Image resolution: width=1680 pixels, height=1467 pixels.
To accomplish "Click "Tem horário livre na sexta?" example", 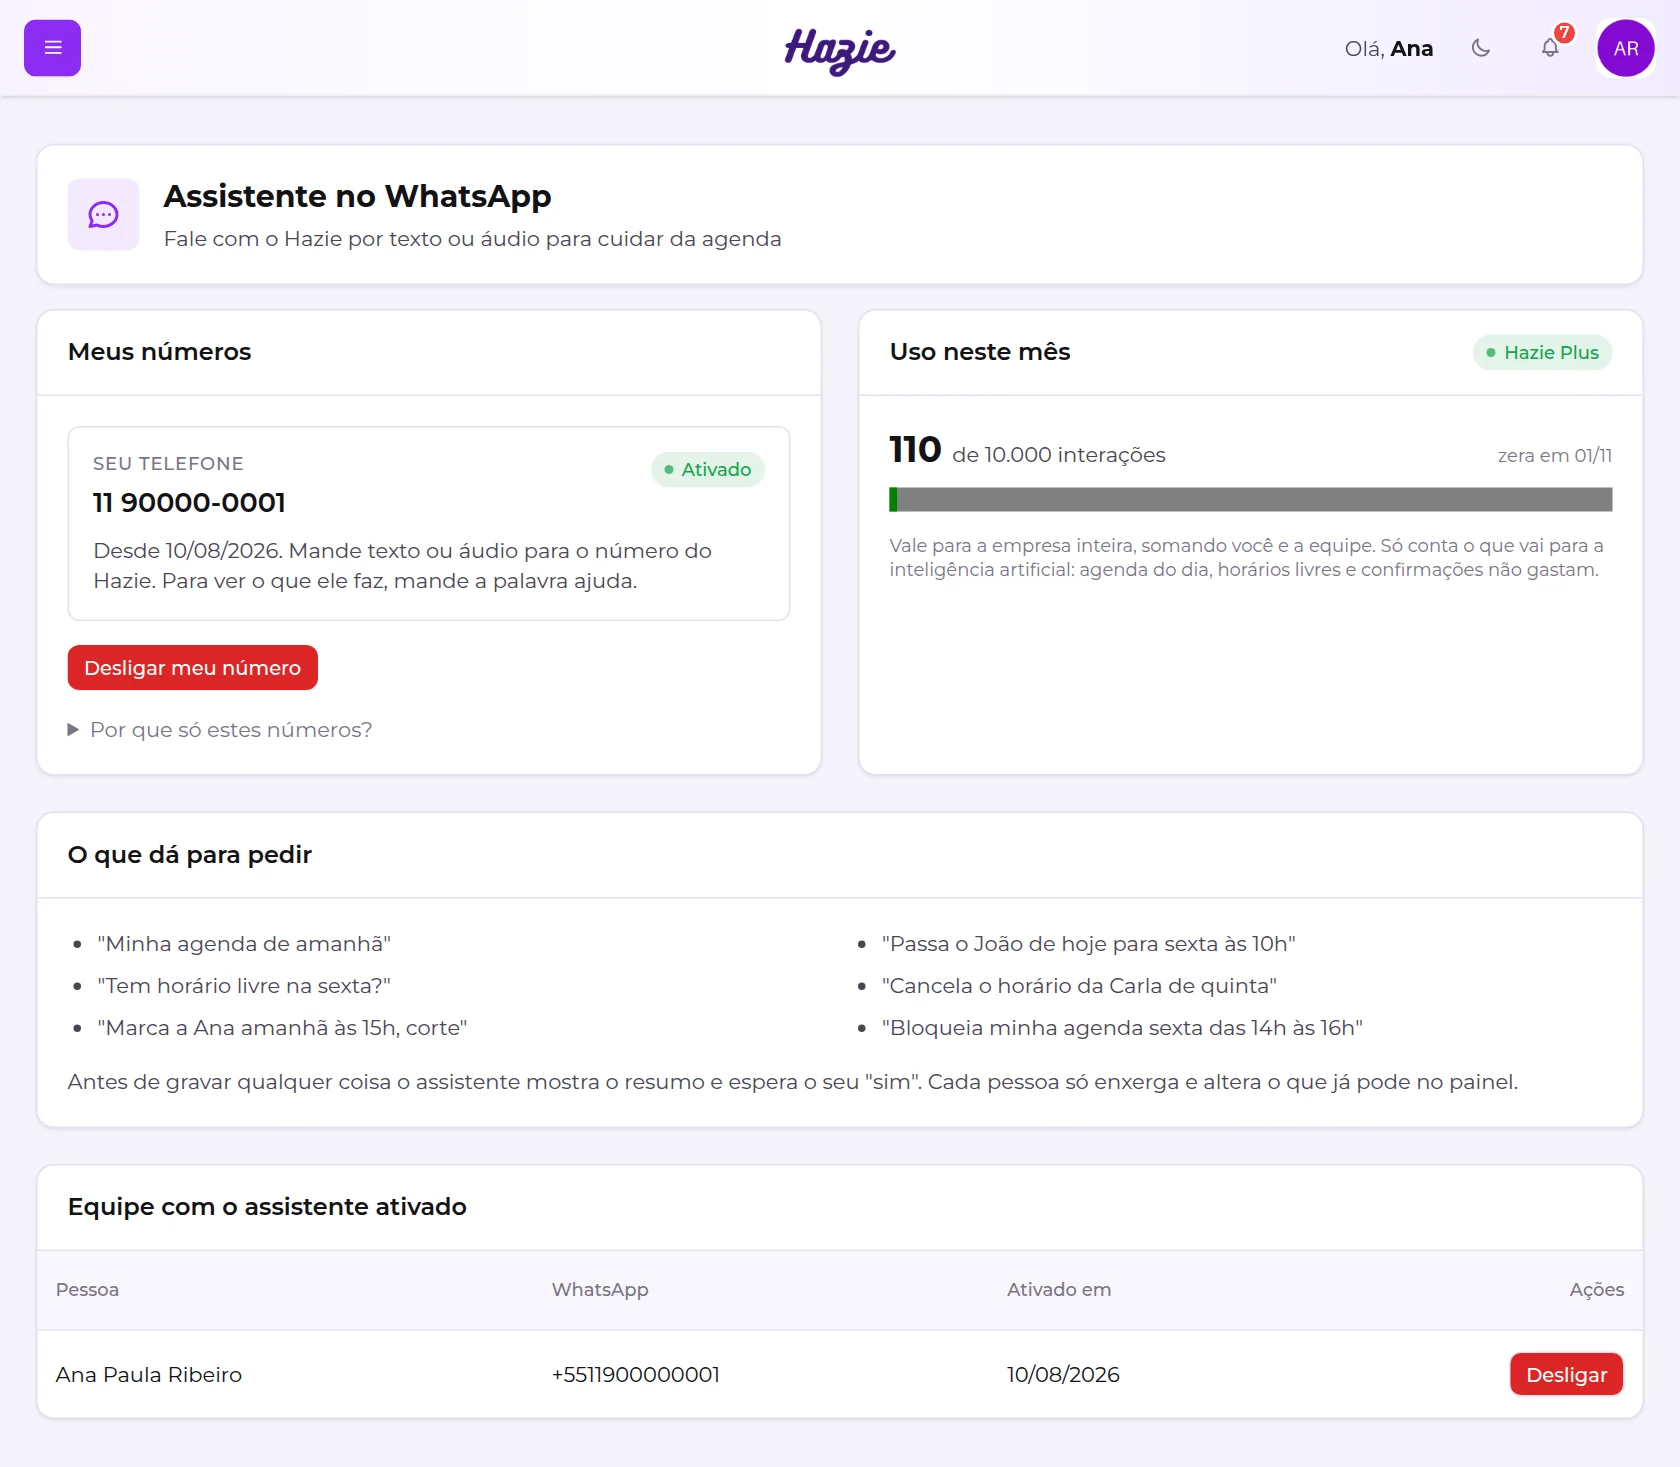I will [244, 986].
